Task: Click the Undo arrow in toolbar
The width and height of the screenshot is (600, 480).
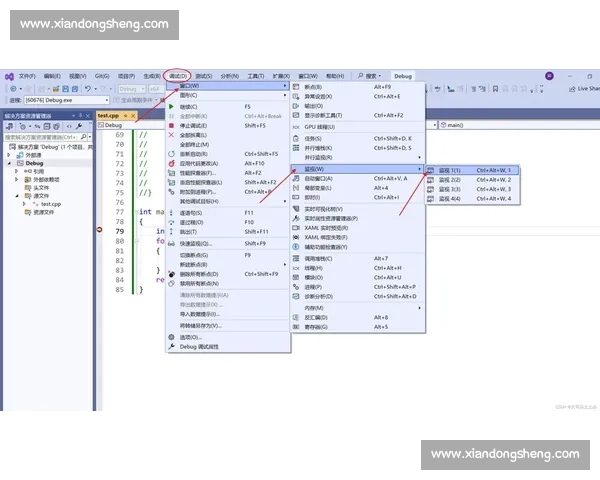Action: (88, 89)
